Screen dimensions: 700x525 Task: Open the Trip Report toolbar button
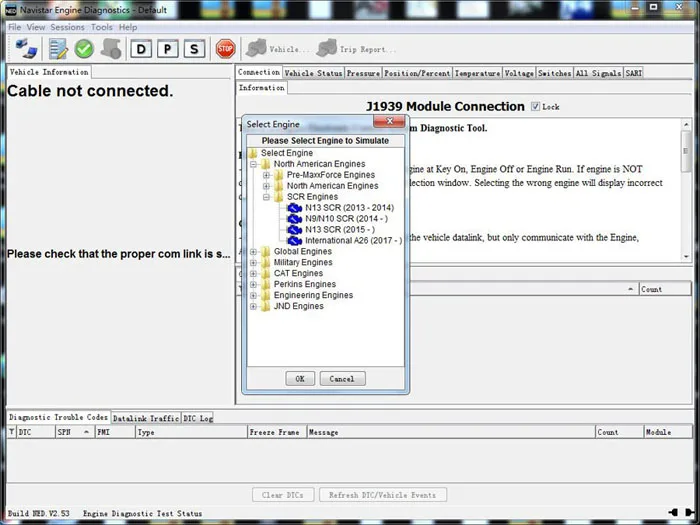(356, 49)
